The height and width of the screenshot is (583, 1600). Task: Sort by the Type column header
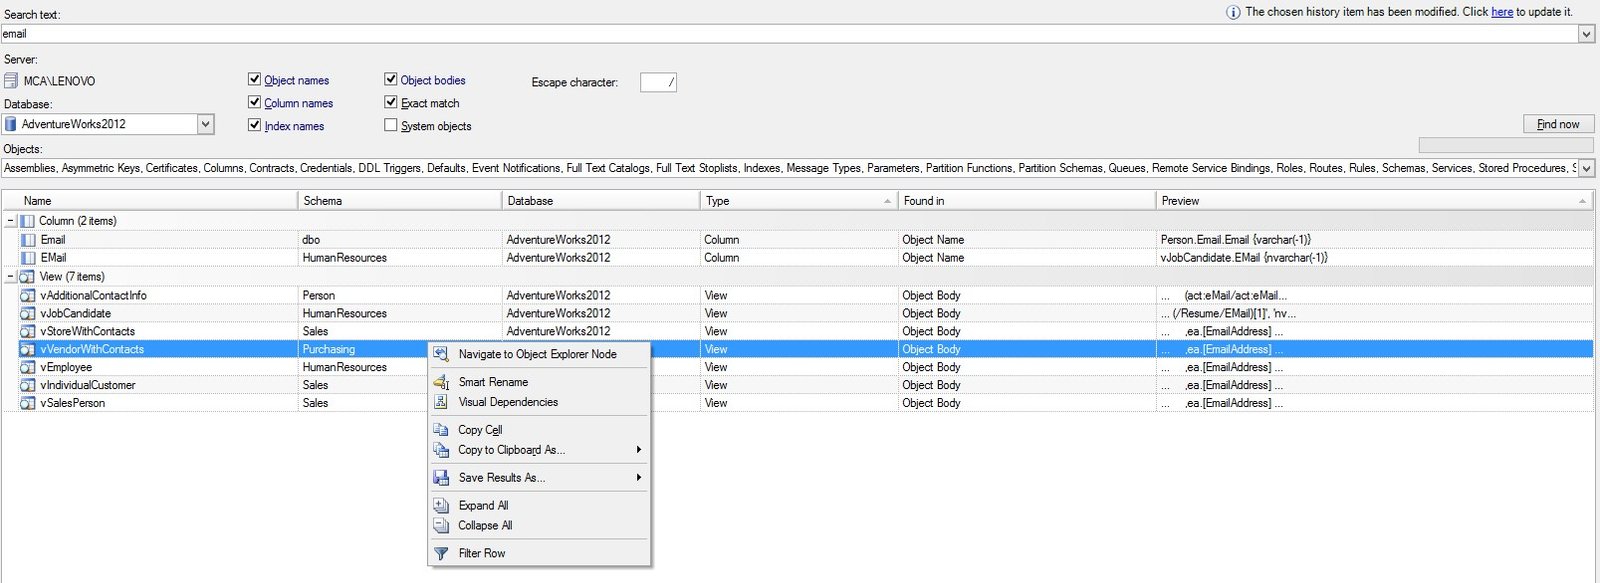tap(799, 201)
